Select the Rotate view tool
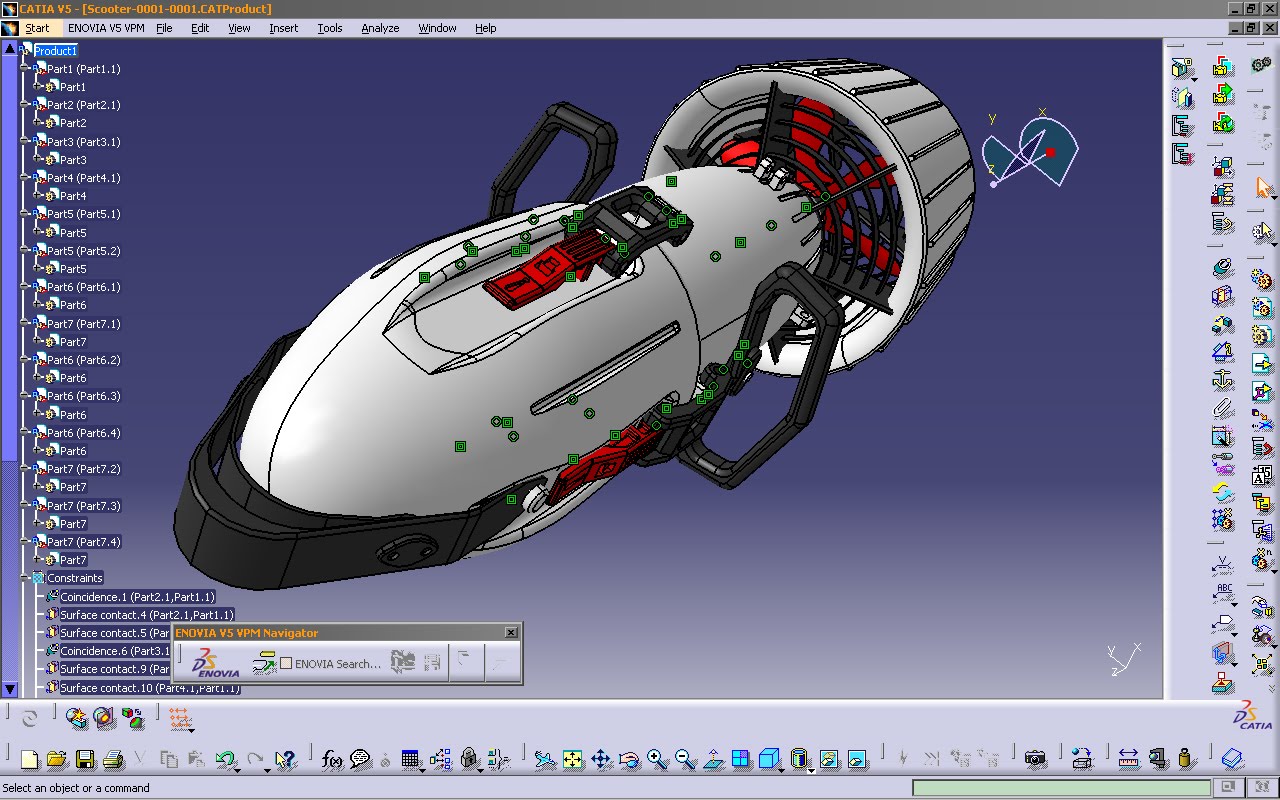This screenshot has width=1280, height=800. click(x=628, y=760)
